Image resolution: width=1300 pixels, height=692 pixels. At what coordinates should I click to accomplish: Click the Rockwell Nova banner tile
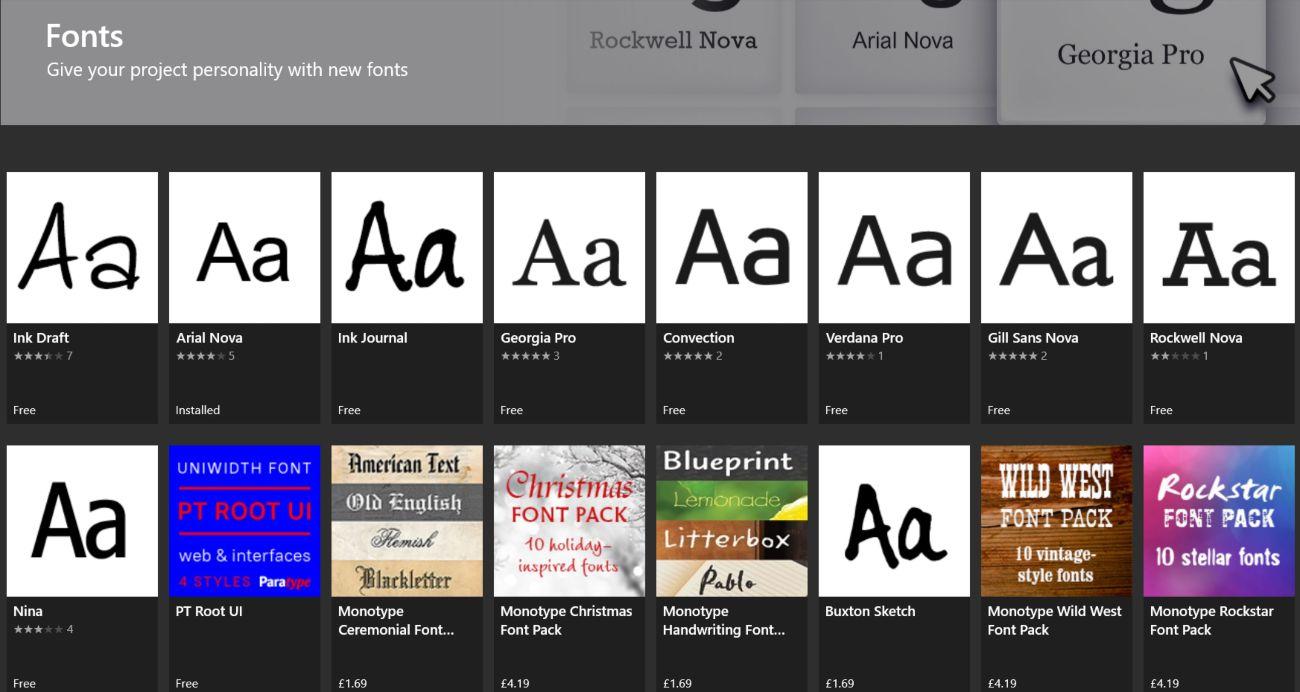(x=673, y=46)
